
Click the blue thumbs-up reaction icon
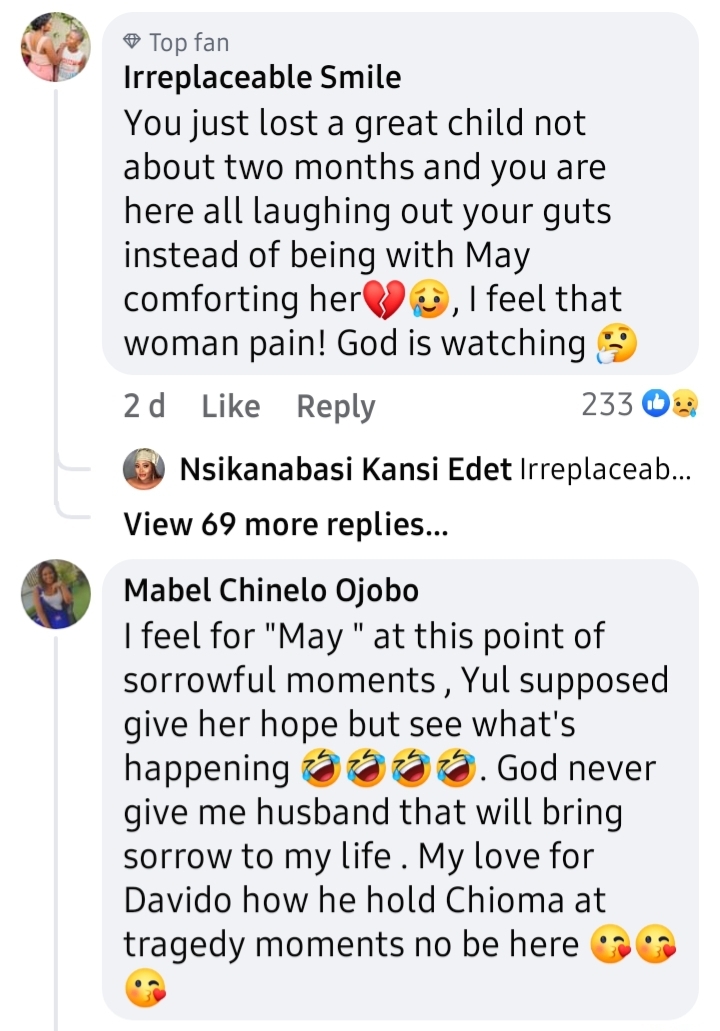click(655, 404)
